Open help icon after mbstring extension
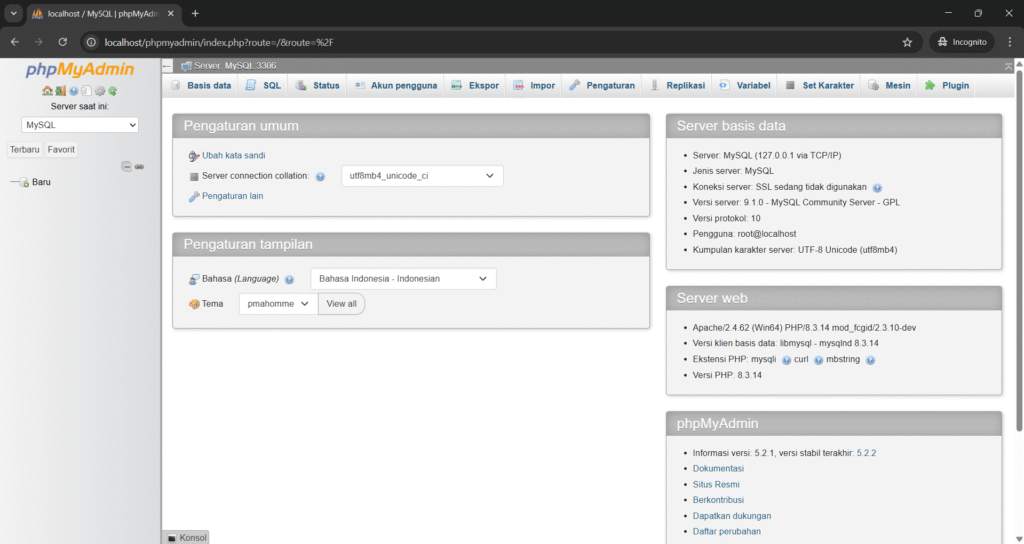The image size is (1024, 544). [x=870, y=360]
